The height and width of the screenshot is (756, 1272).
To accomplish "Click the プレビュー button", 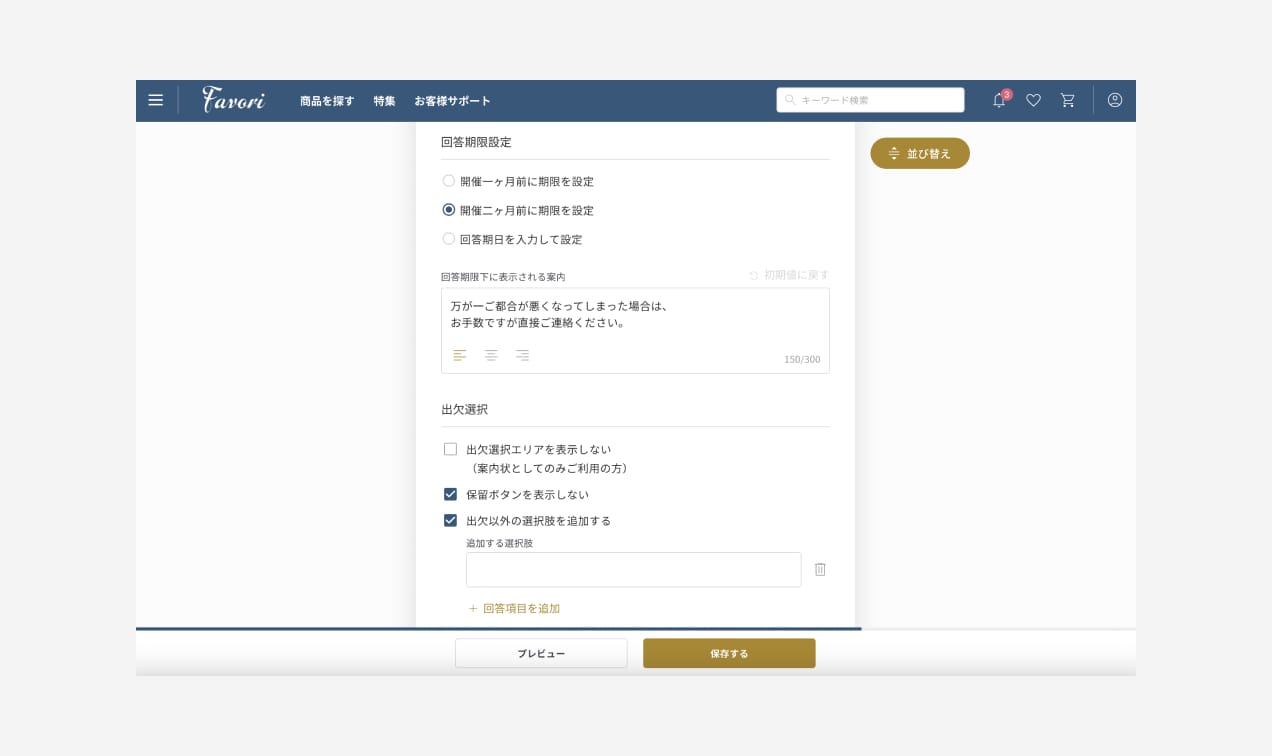I will [x=541, y=653].
